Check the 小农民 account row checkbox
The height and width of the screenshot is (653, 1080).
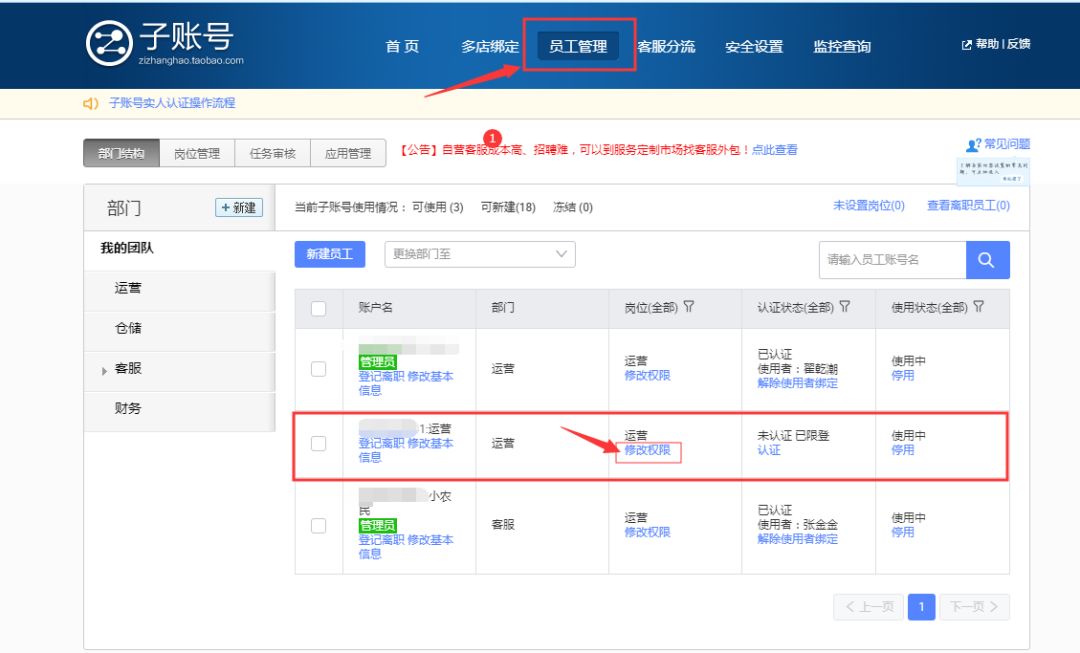[318, 525]
